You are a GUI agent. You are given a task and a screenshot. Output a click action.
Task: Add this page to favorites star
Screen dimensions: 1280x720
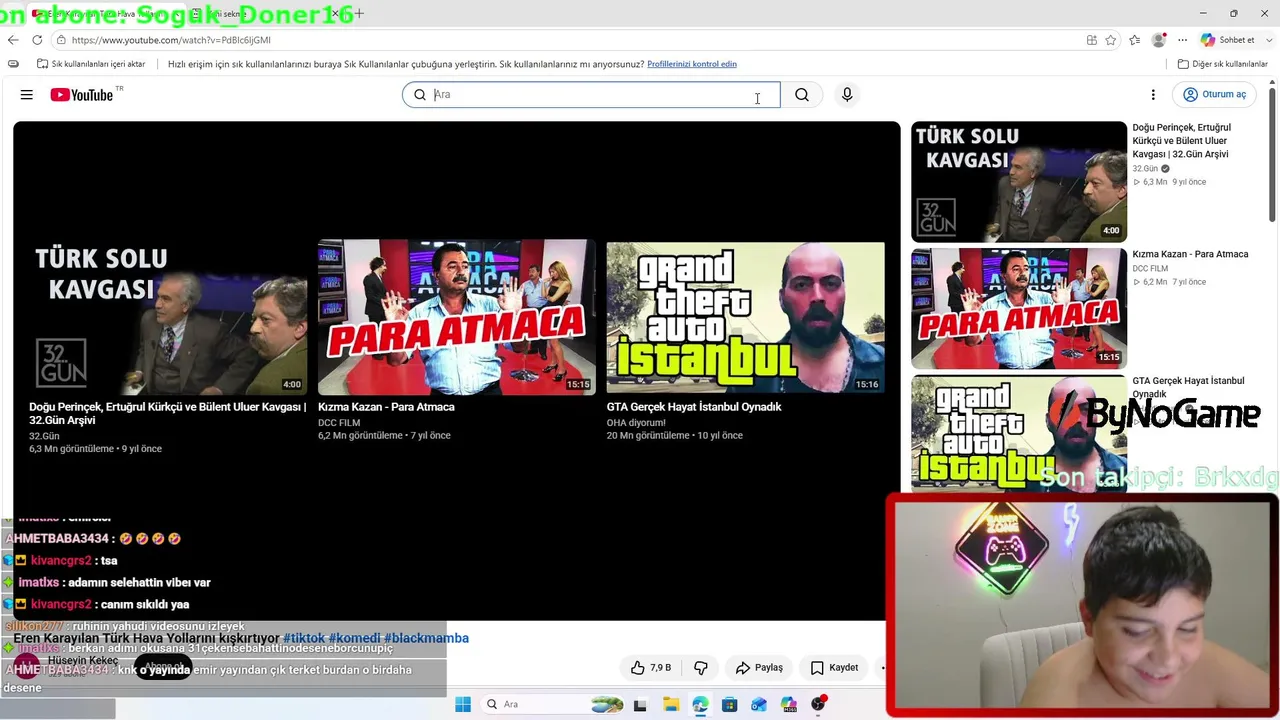1111,40
